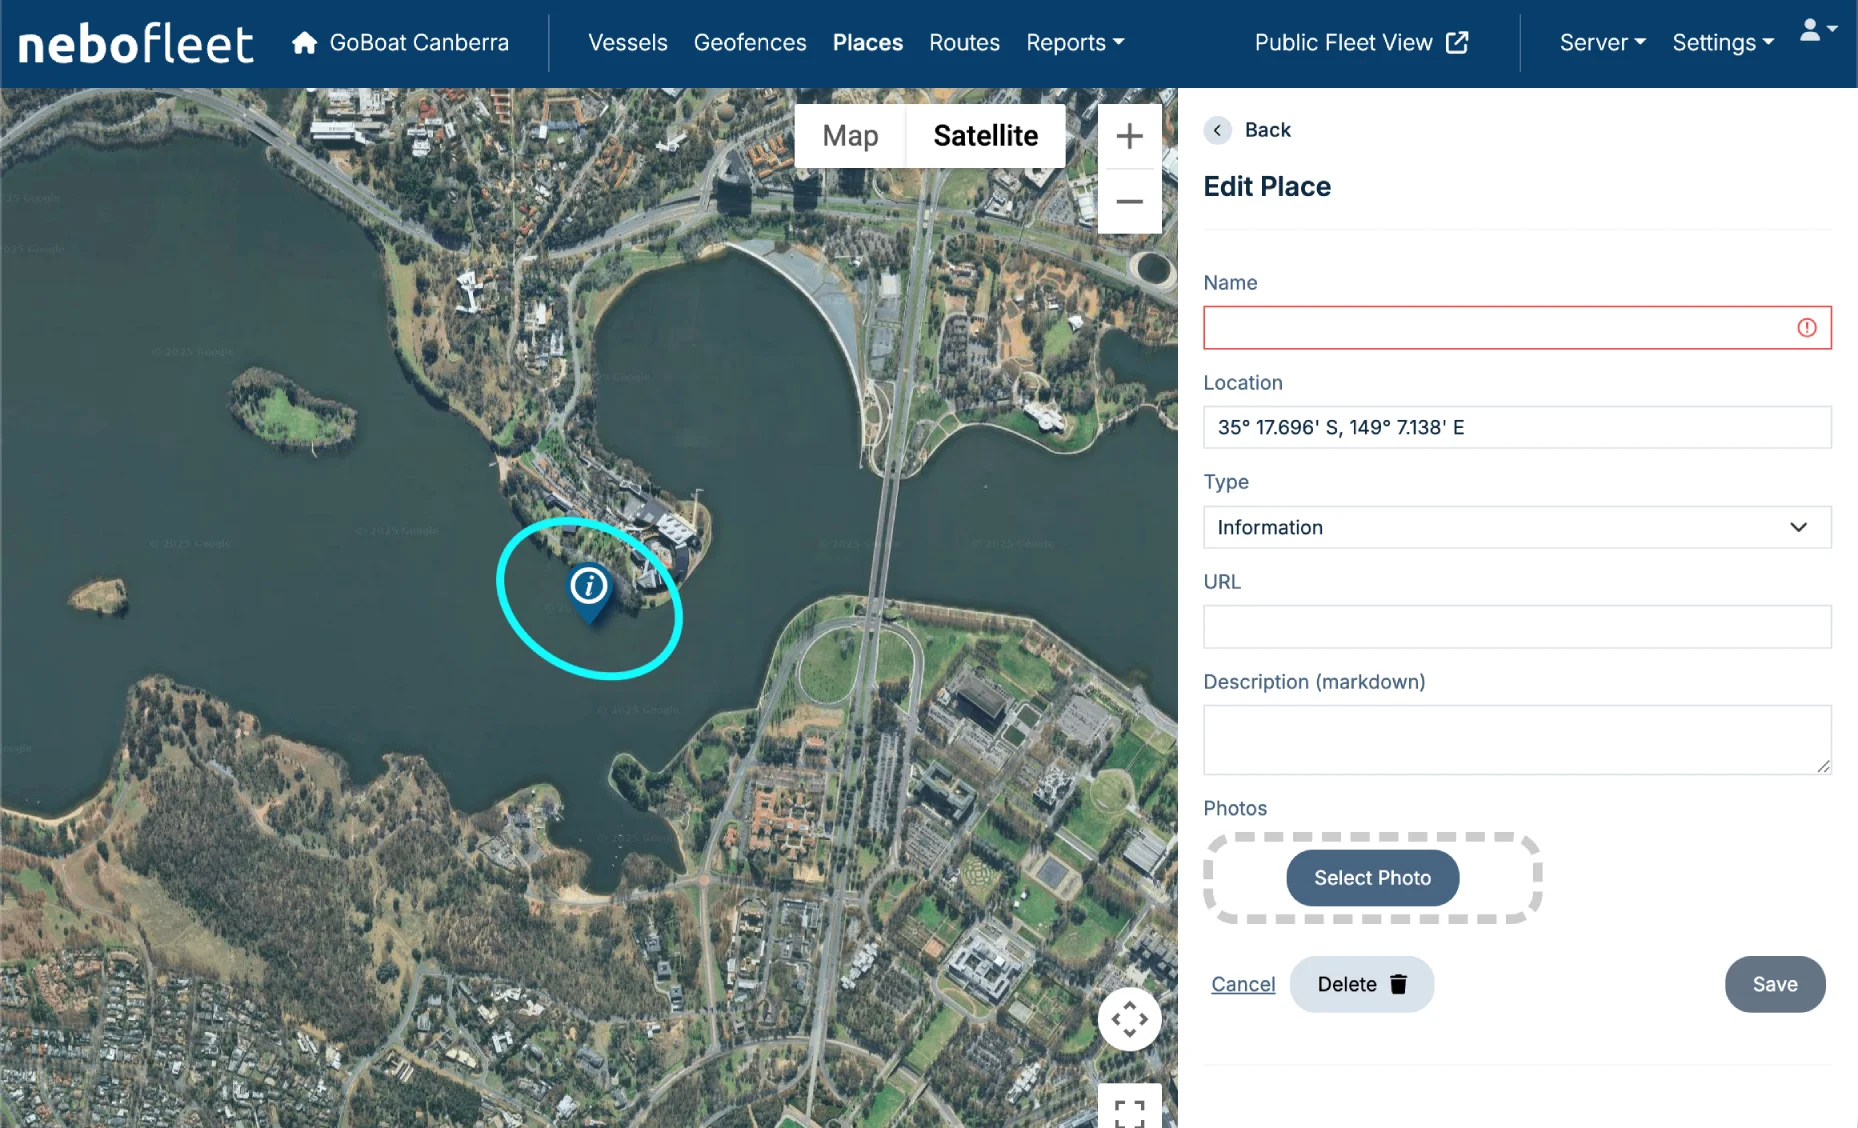Open the user account menu

point(1817,31)
